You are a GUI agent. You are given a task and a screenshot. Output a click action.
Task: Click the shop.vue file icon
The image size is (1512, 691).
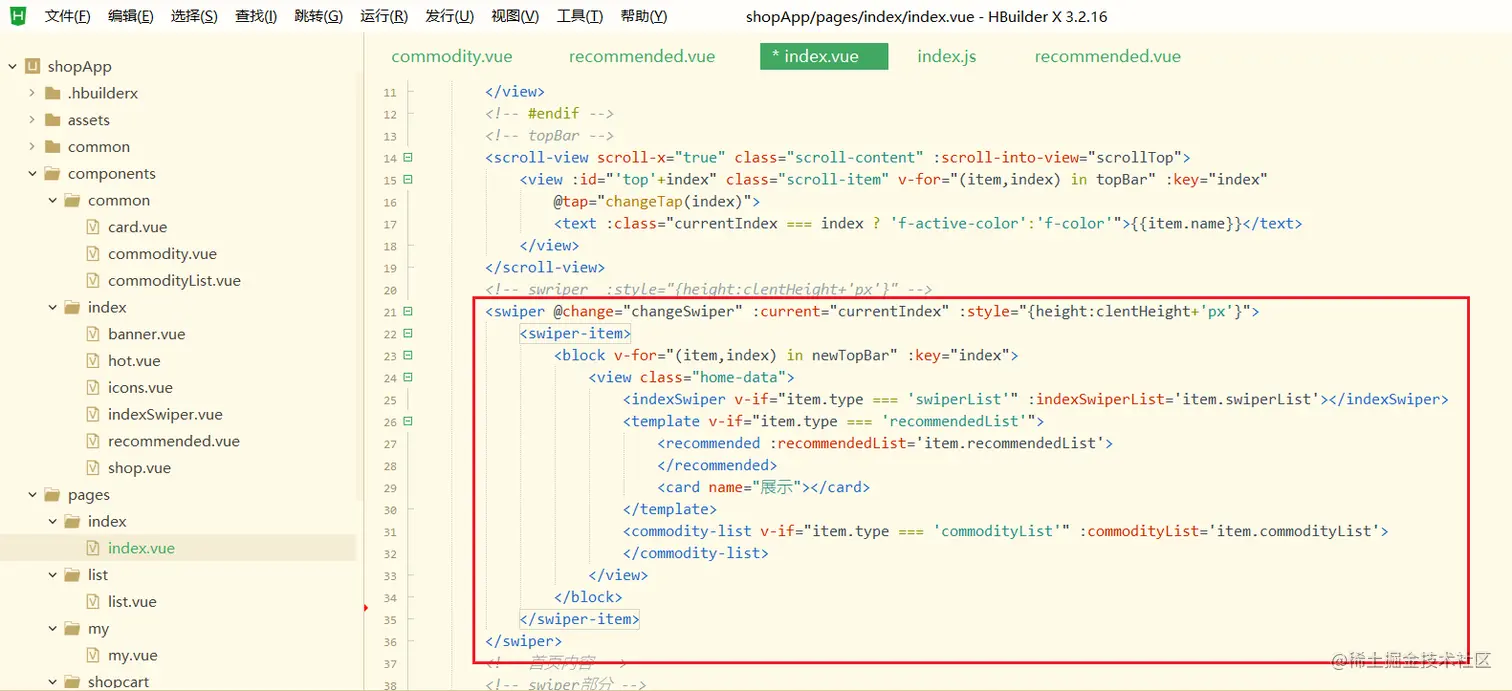pos(93,468)
